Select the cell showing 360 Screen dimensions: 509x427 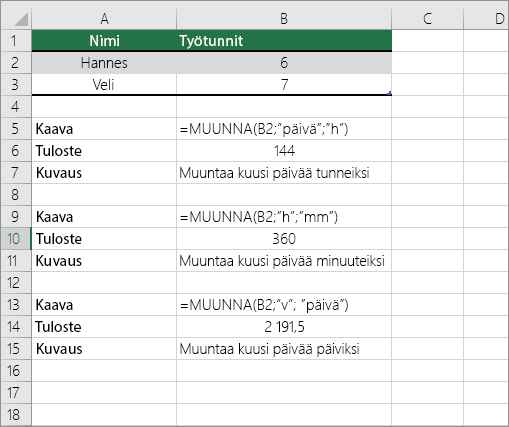pos(284,239)
